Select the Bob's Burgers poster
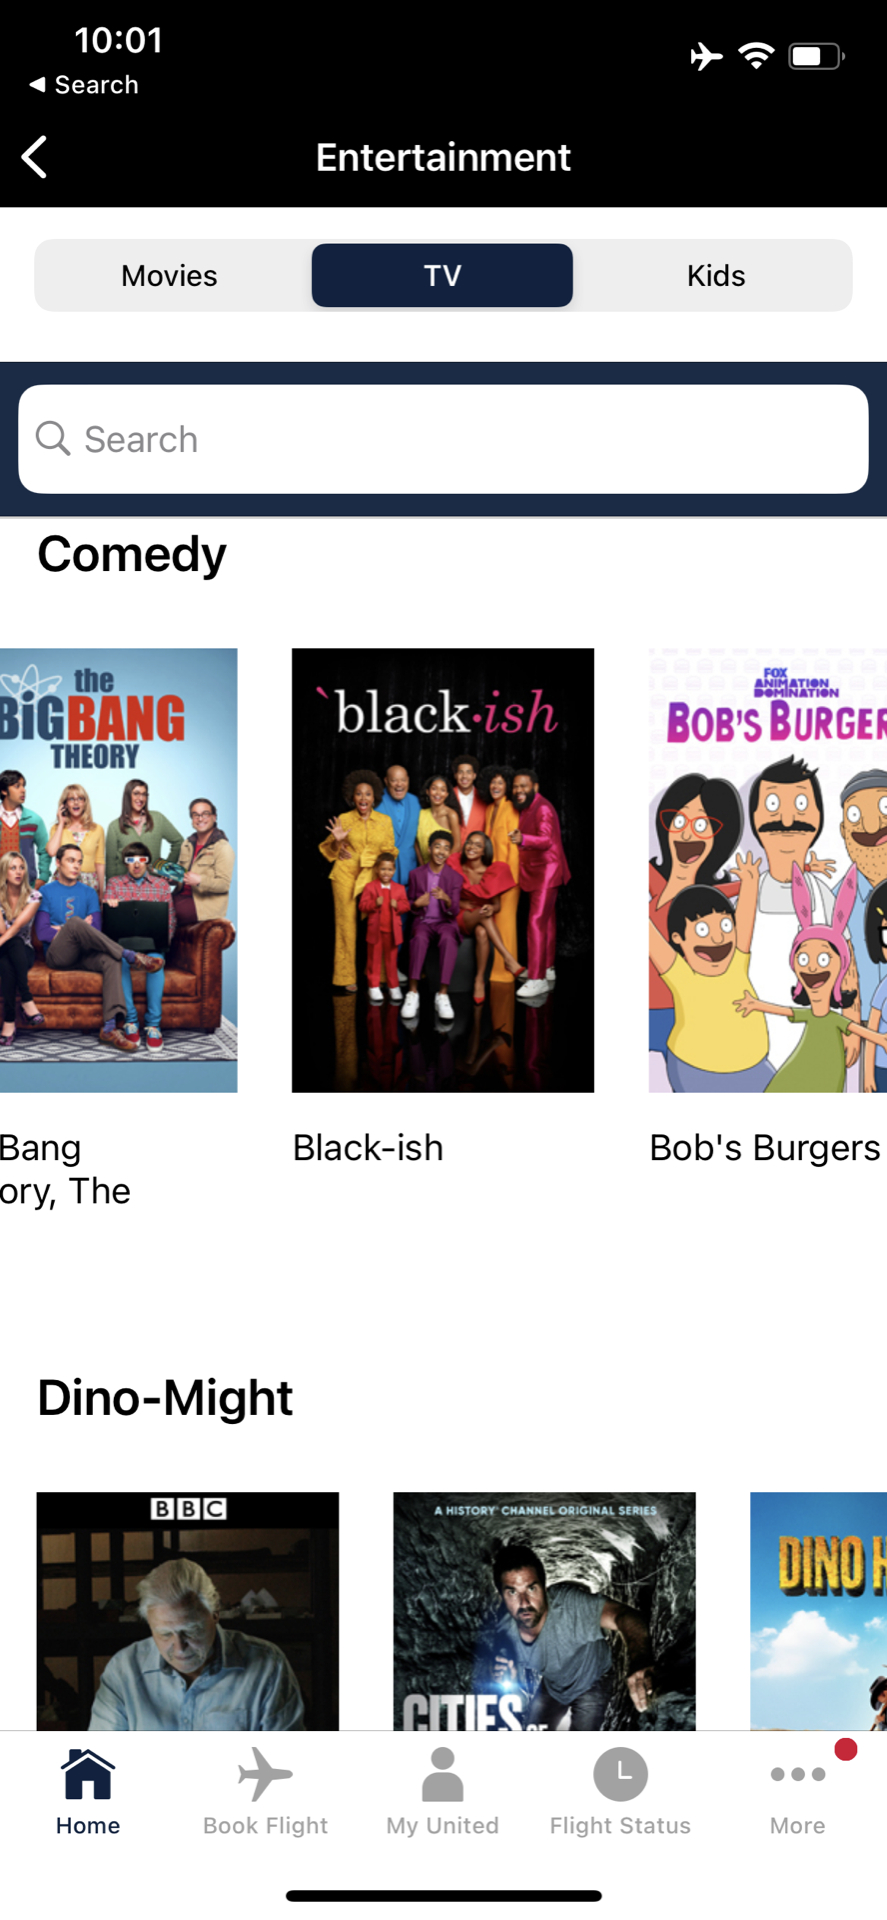Screen dimensions: 887x1920 pyautogui.click(x=768, y=870)
